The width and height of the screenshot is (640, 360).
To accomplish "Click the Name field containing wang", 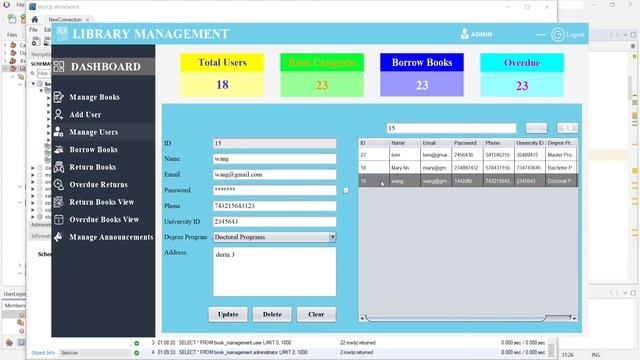I will (x=274, y=159).
